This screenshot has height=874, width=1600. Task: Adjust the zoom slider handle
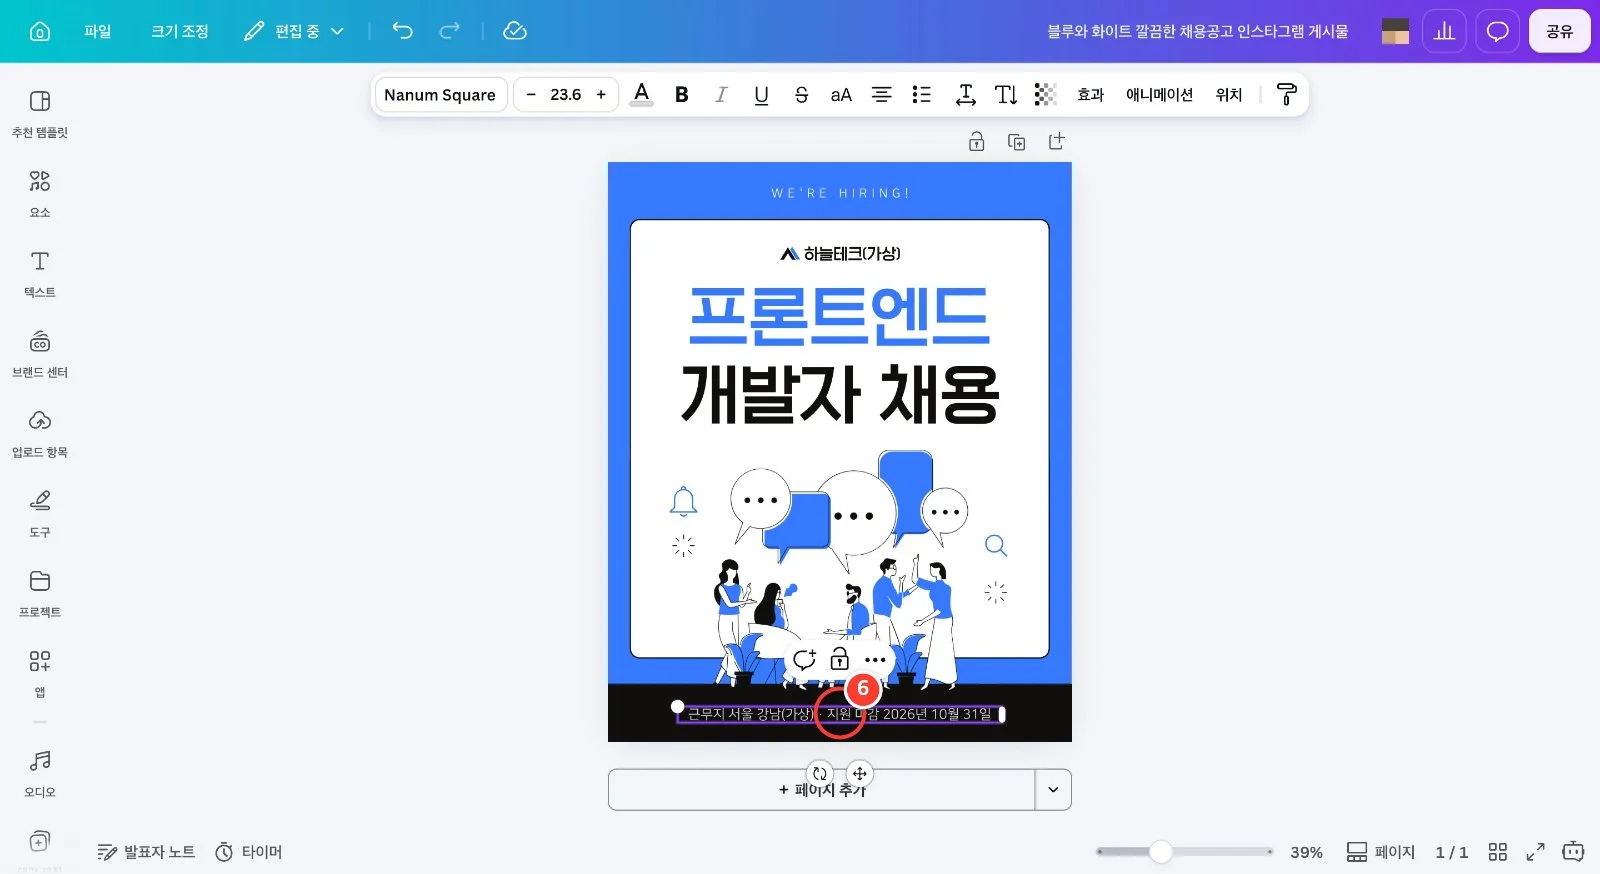[x=1160, y=852]
